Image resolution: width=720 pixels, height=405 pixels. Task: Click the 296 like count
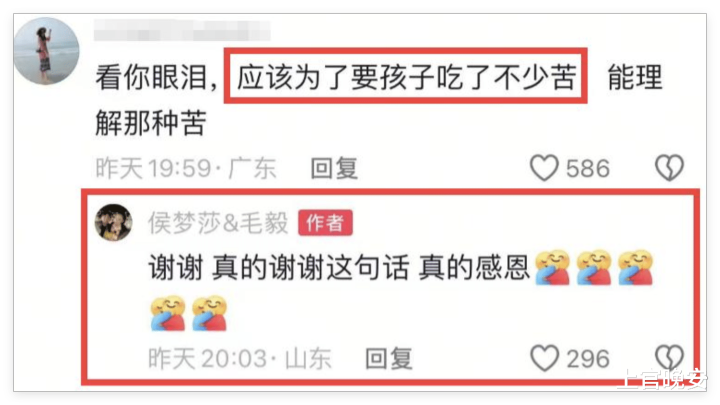(x=588, y=359)
